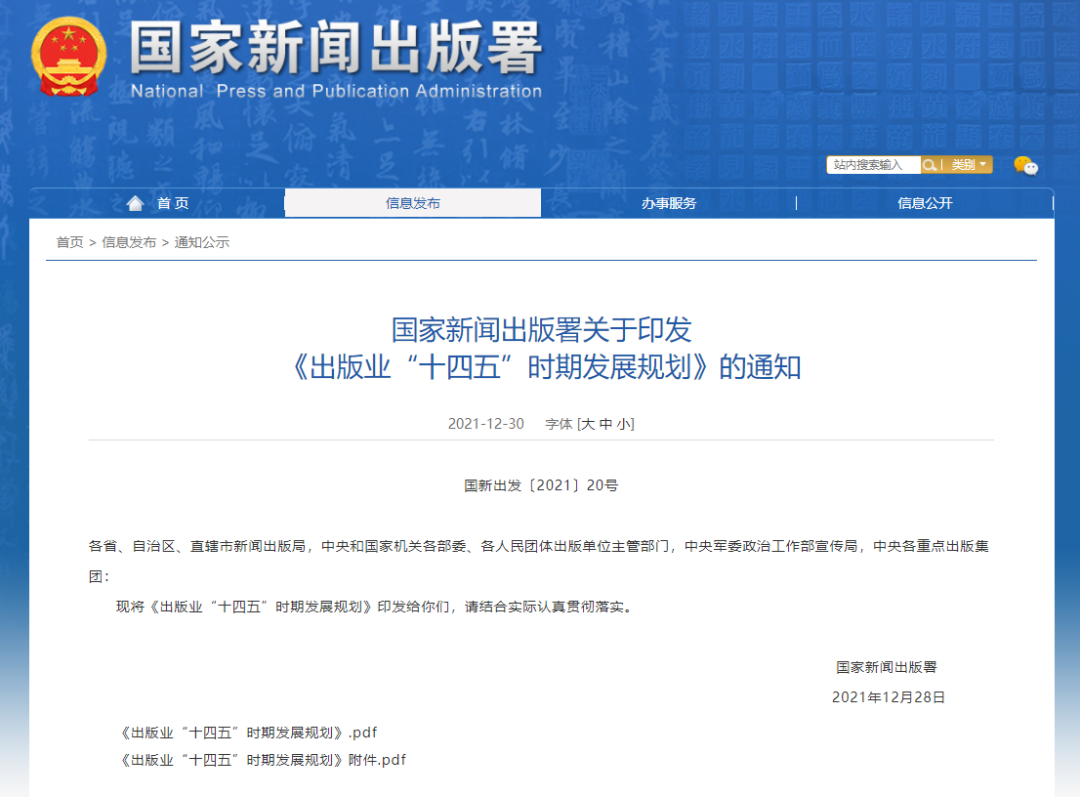
Task: Set font size to 小
Action: pos(624,424)
